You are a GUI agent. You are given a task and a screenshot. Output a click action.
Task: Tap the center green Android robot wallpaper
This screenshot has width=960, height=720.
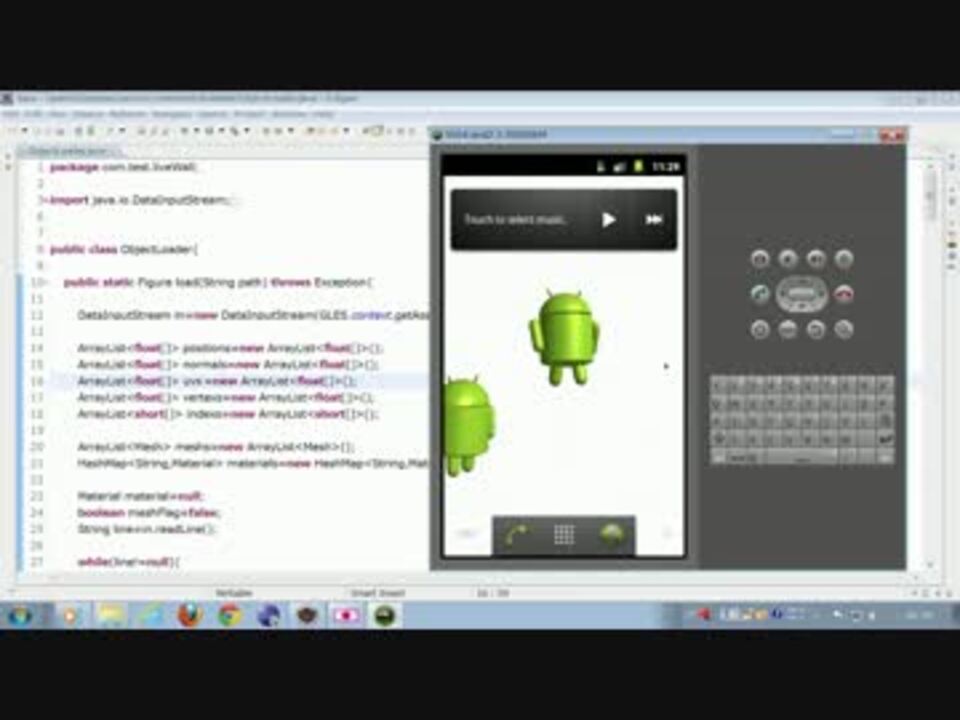point(564,338)
